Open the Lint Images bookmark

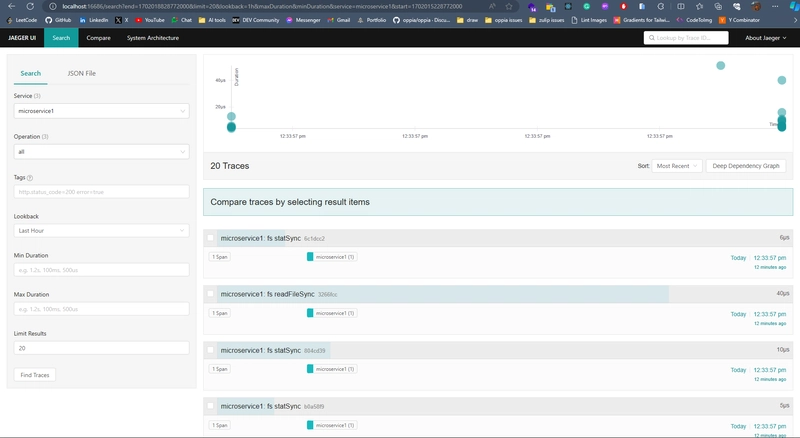589,20
